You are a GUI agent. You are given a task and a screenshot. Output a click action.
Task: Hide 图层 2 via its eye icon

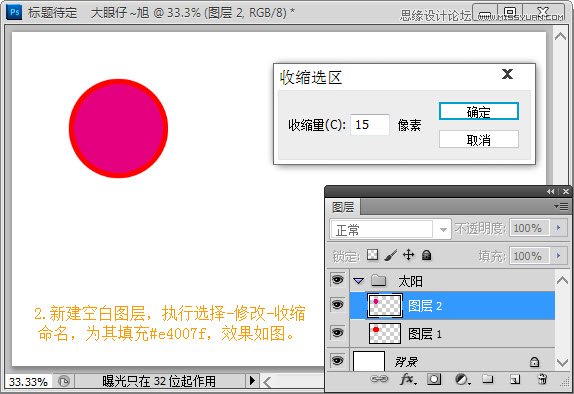pos(337,305)
